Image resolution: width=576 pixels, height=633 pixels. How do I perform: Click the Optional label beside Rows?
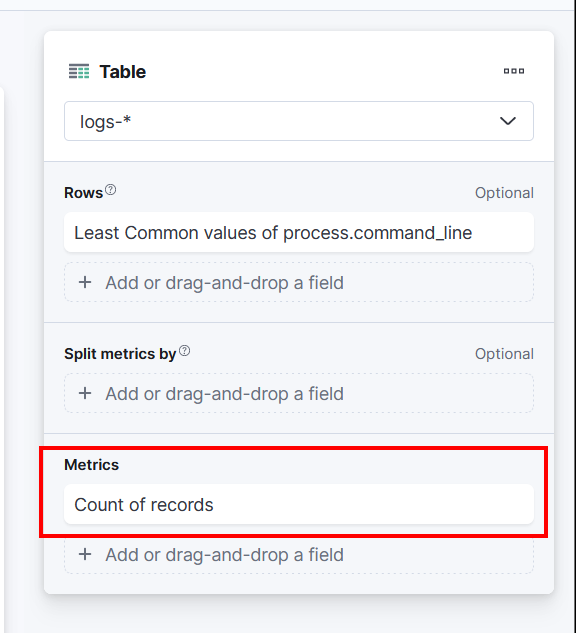(504, 193)
